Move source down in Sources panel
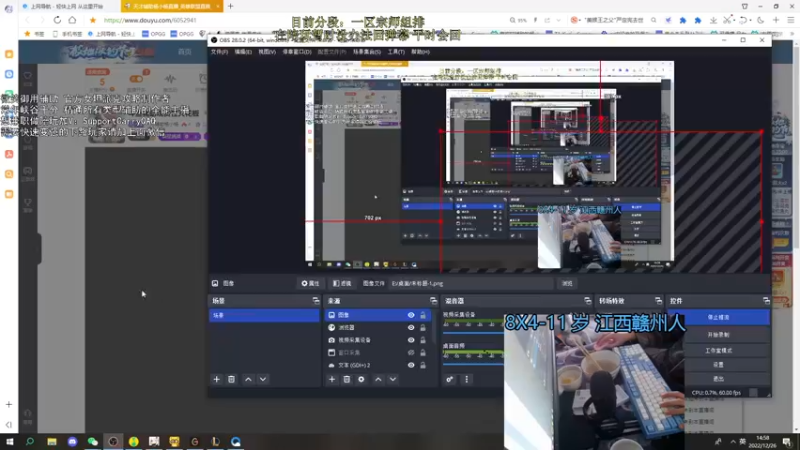The width and height of the screenshot is (800, 450). click(x=393, y=380)
